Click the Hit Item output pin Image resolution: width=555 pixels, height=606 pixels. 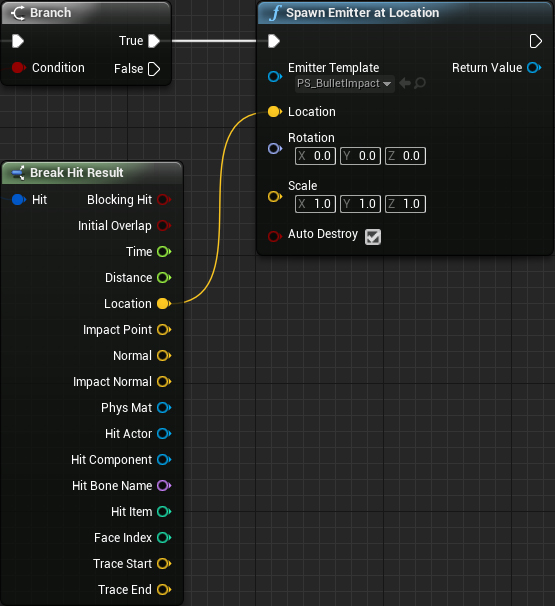tap(164, 512)
